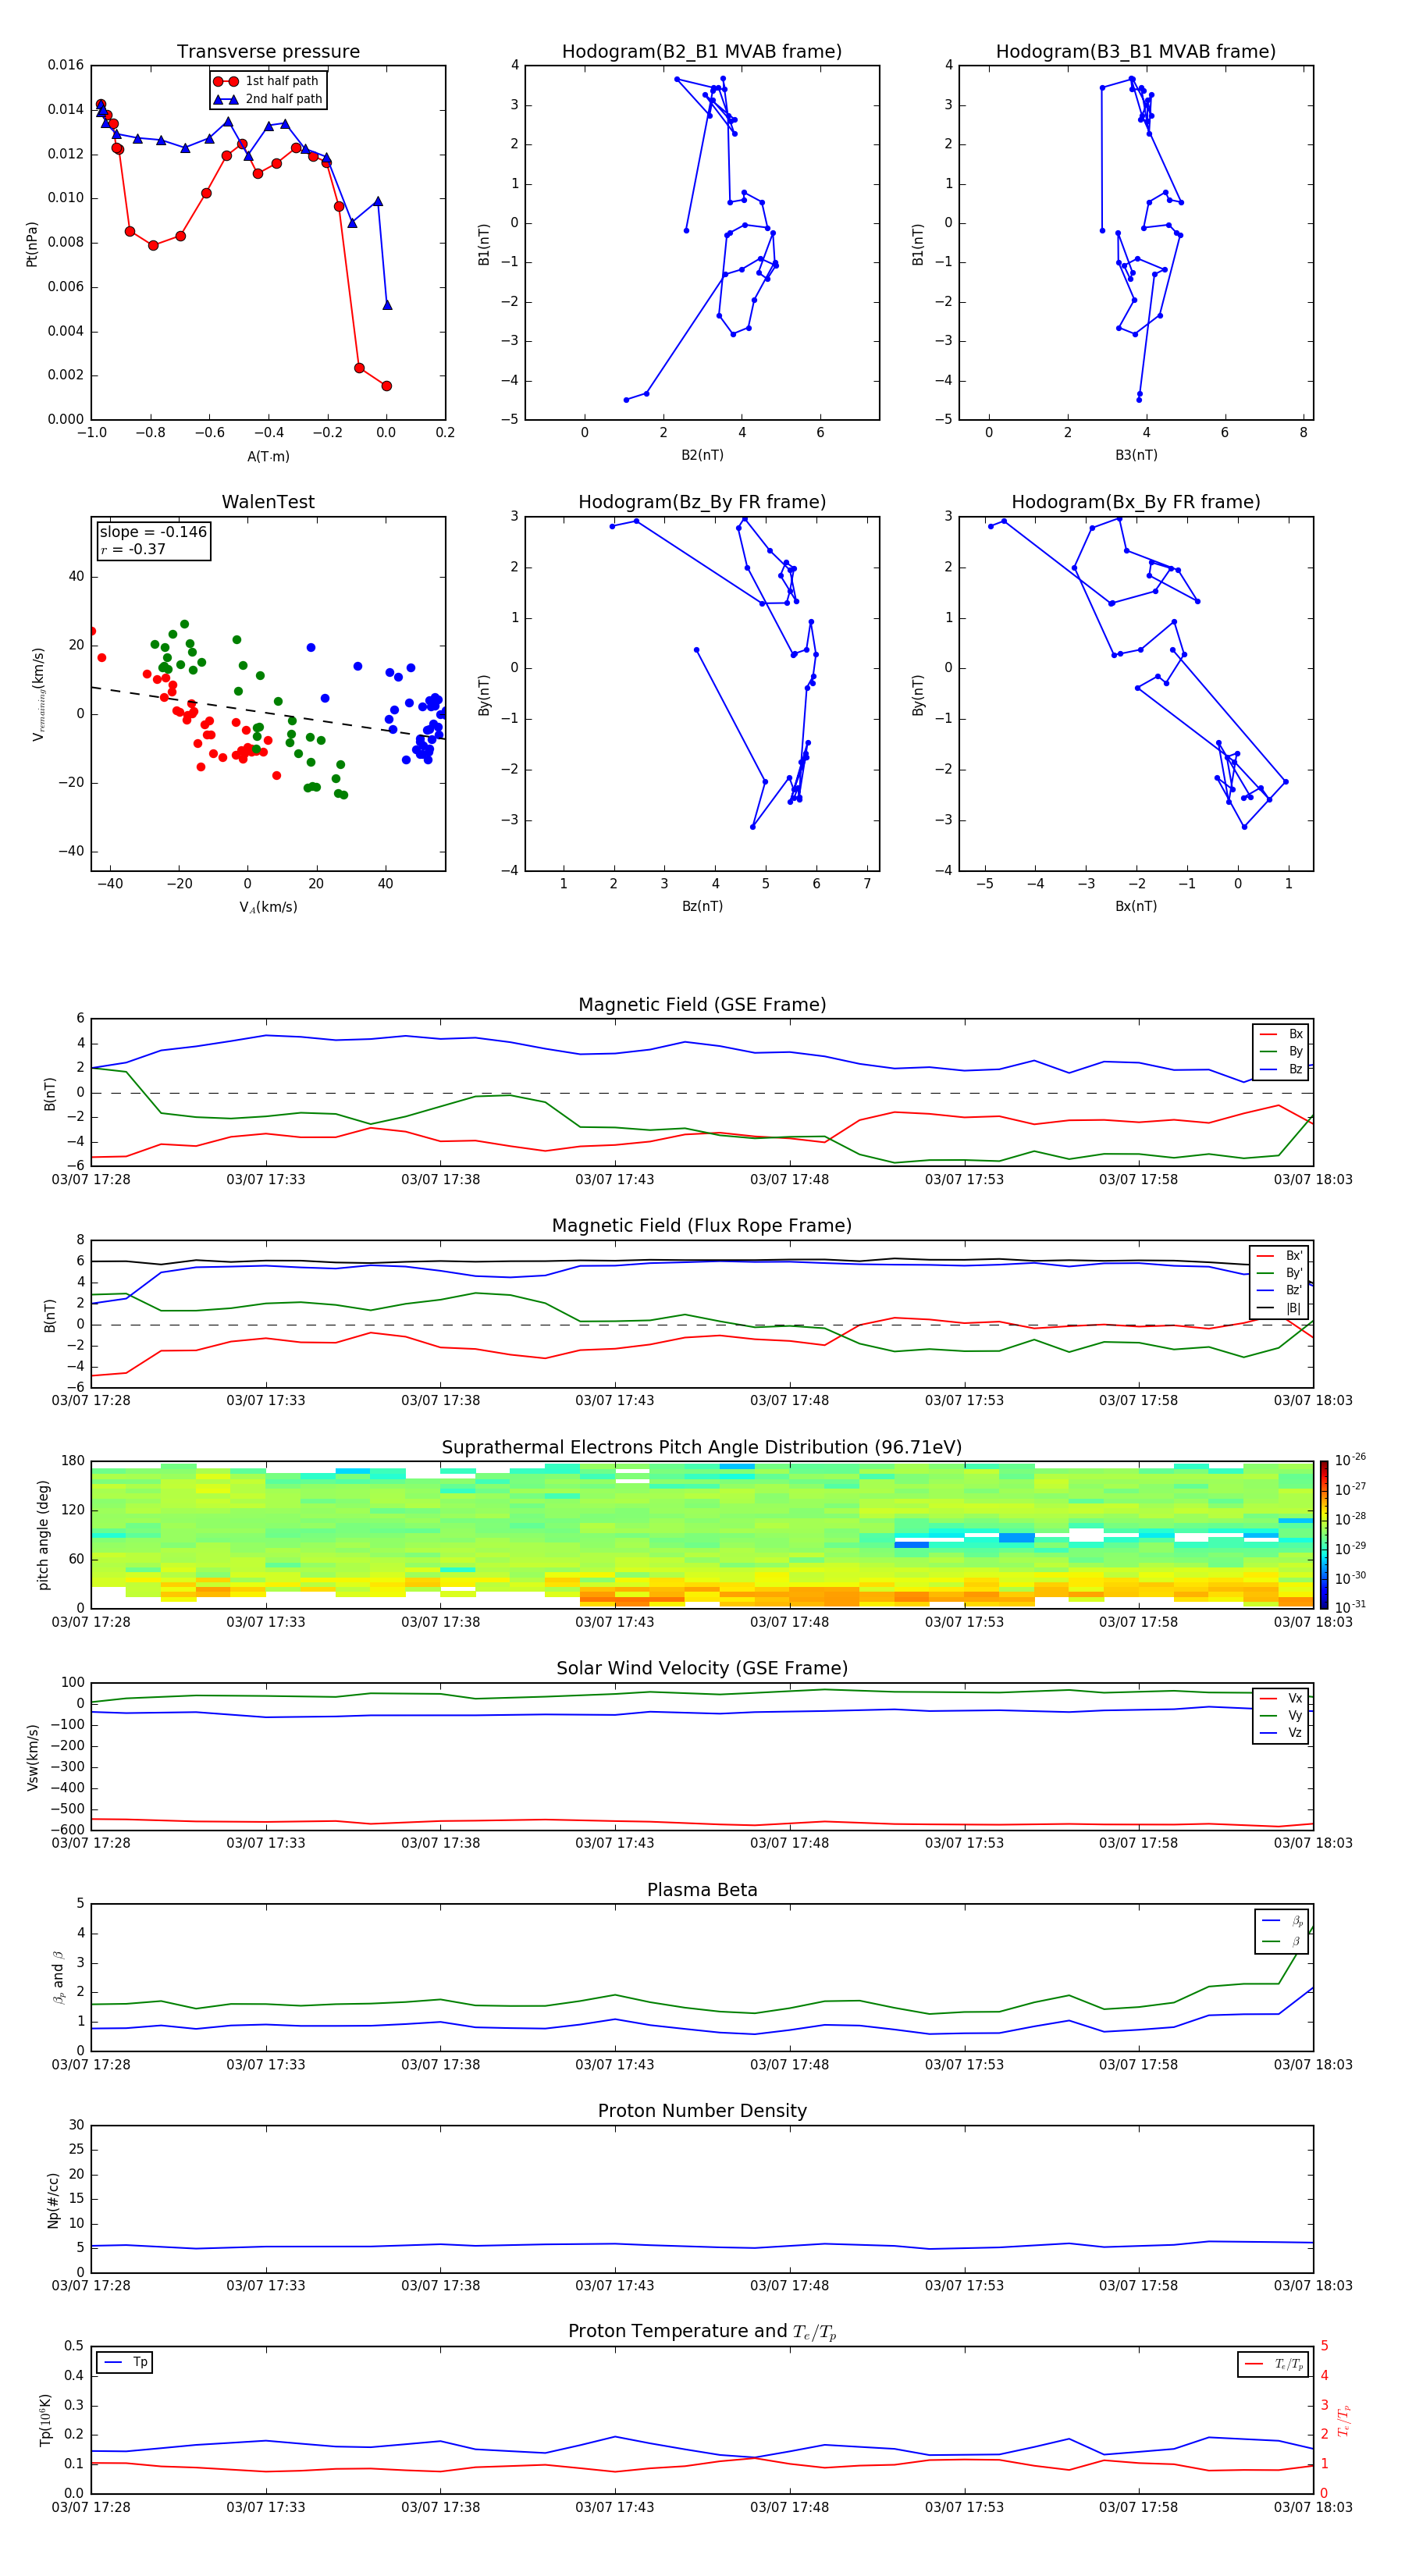
Task: Select the '1st half path' legend entry
Action: 268,81
